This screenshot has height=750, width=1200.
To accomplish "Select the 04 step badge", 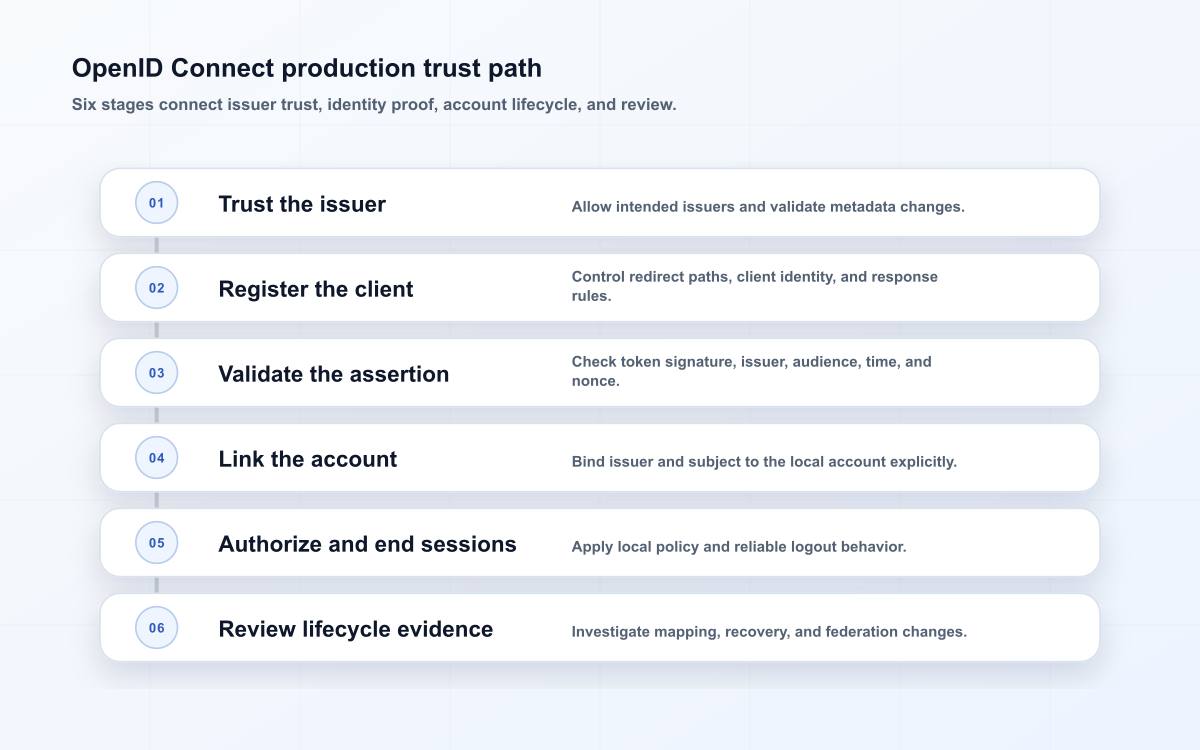I will tap(157, 458).
